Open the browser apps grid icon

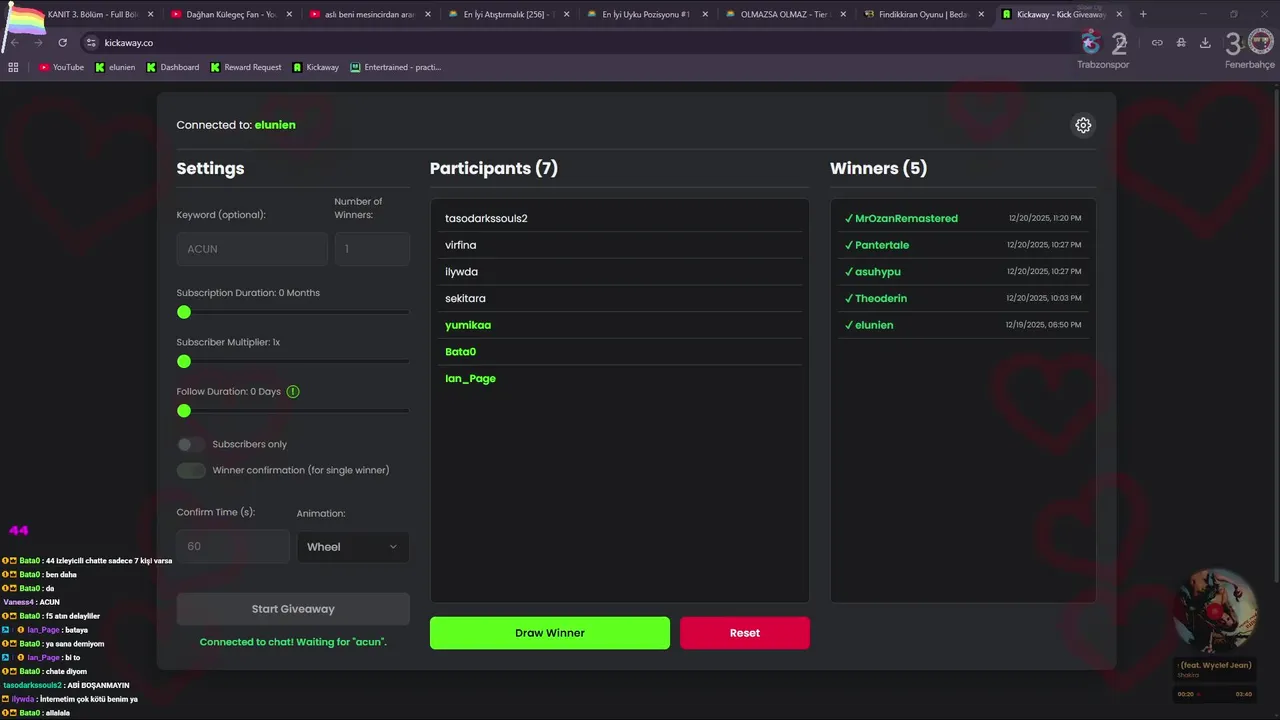13,67
